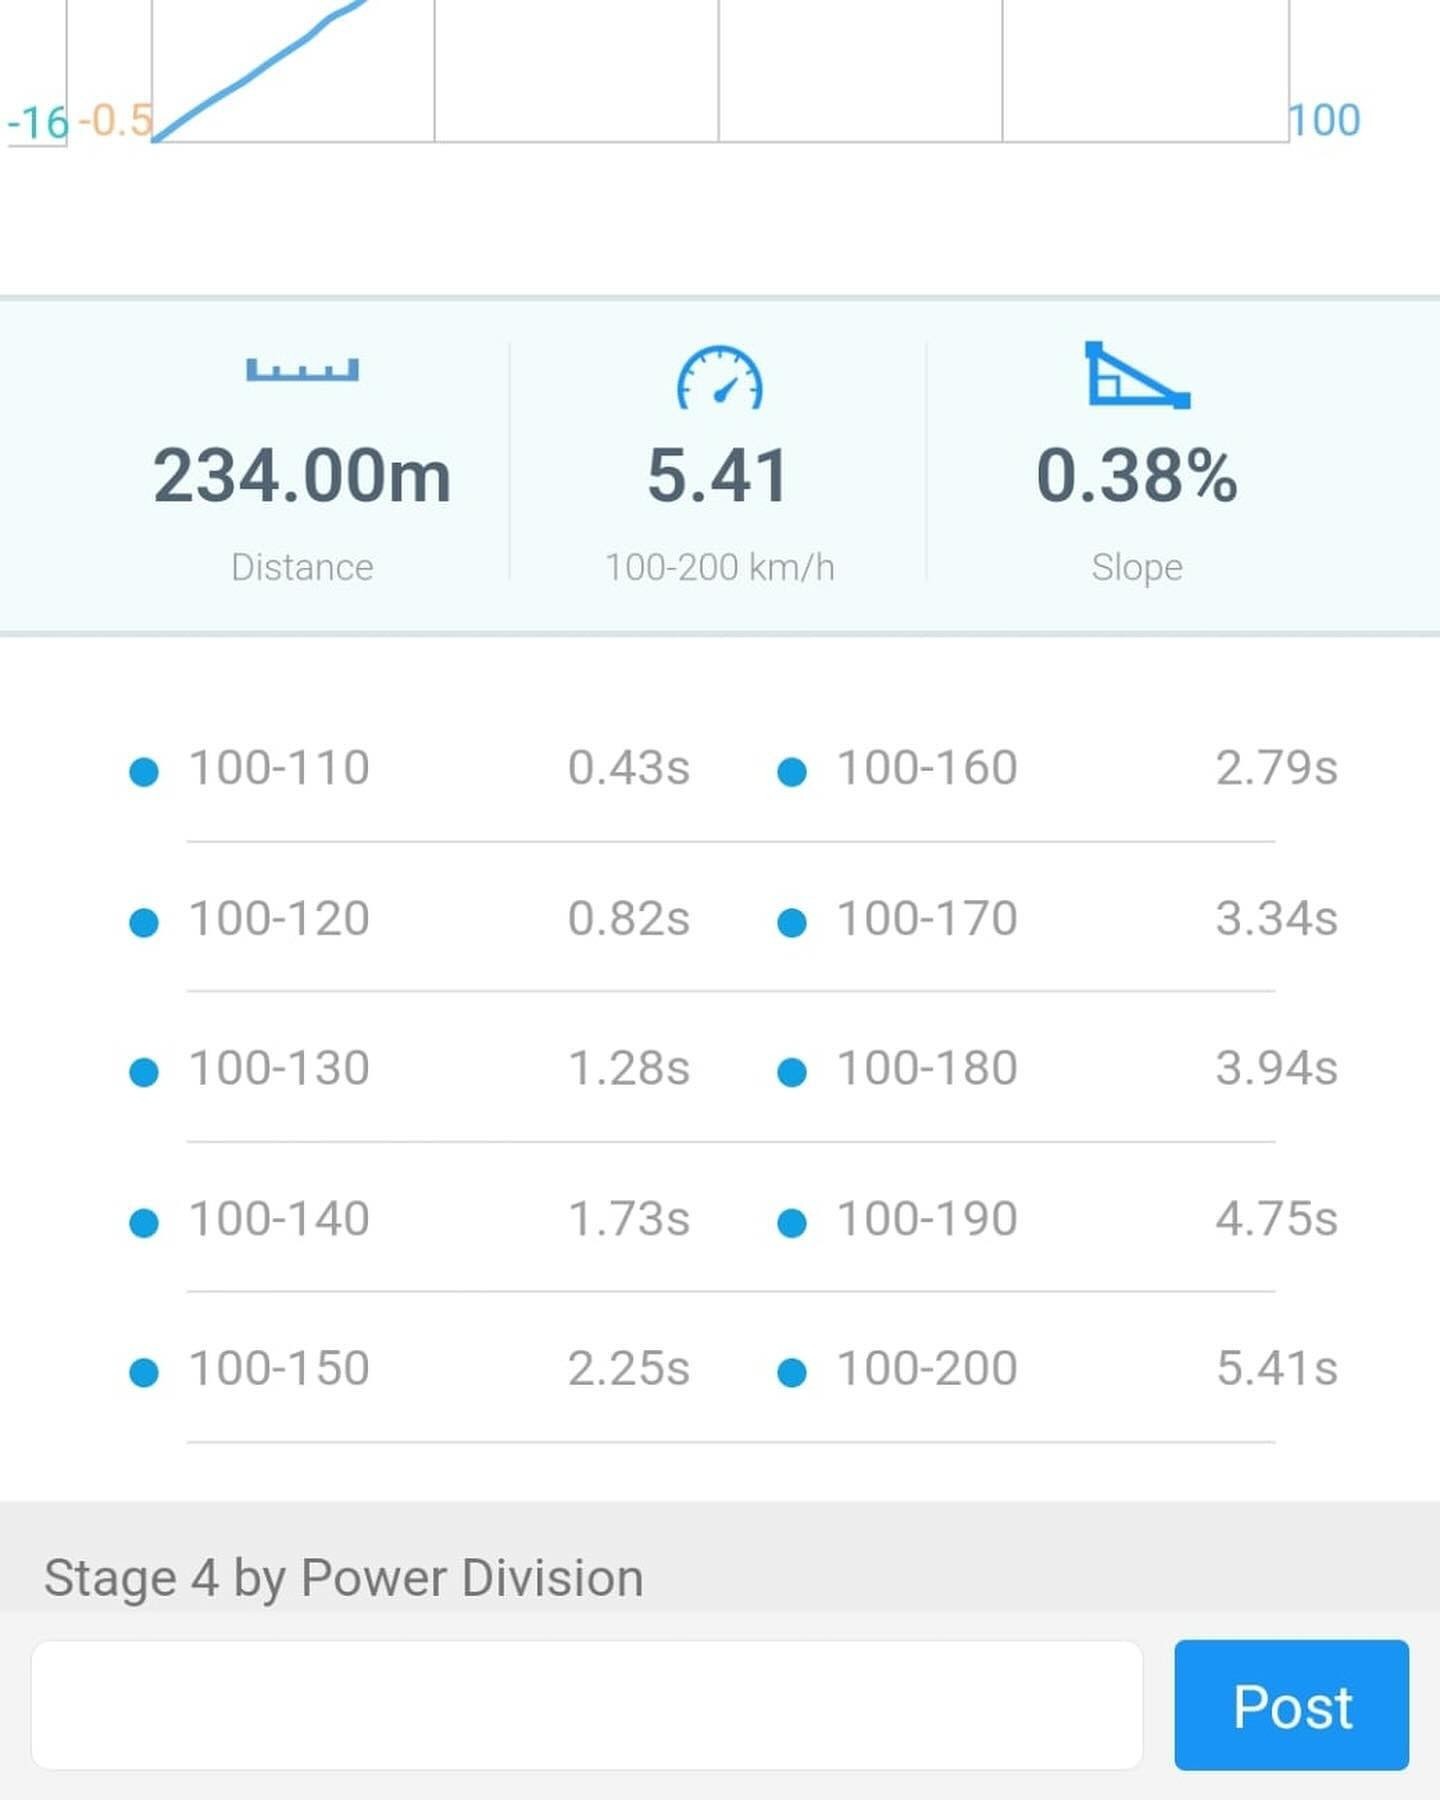
Task: Tap the 100-140 split row
Action: (x=410, y=1219)
